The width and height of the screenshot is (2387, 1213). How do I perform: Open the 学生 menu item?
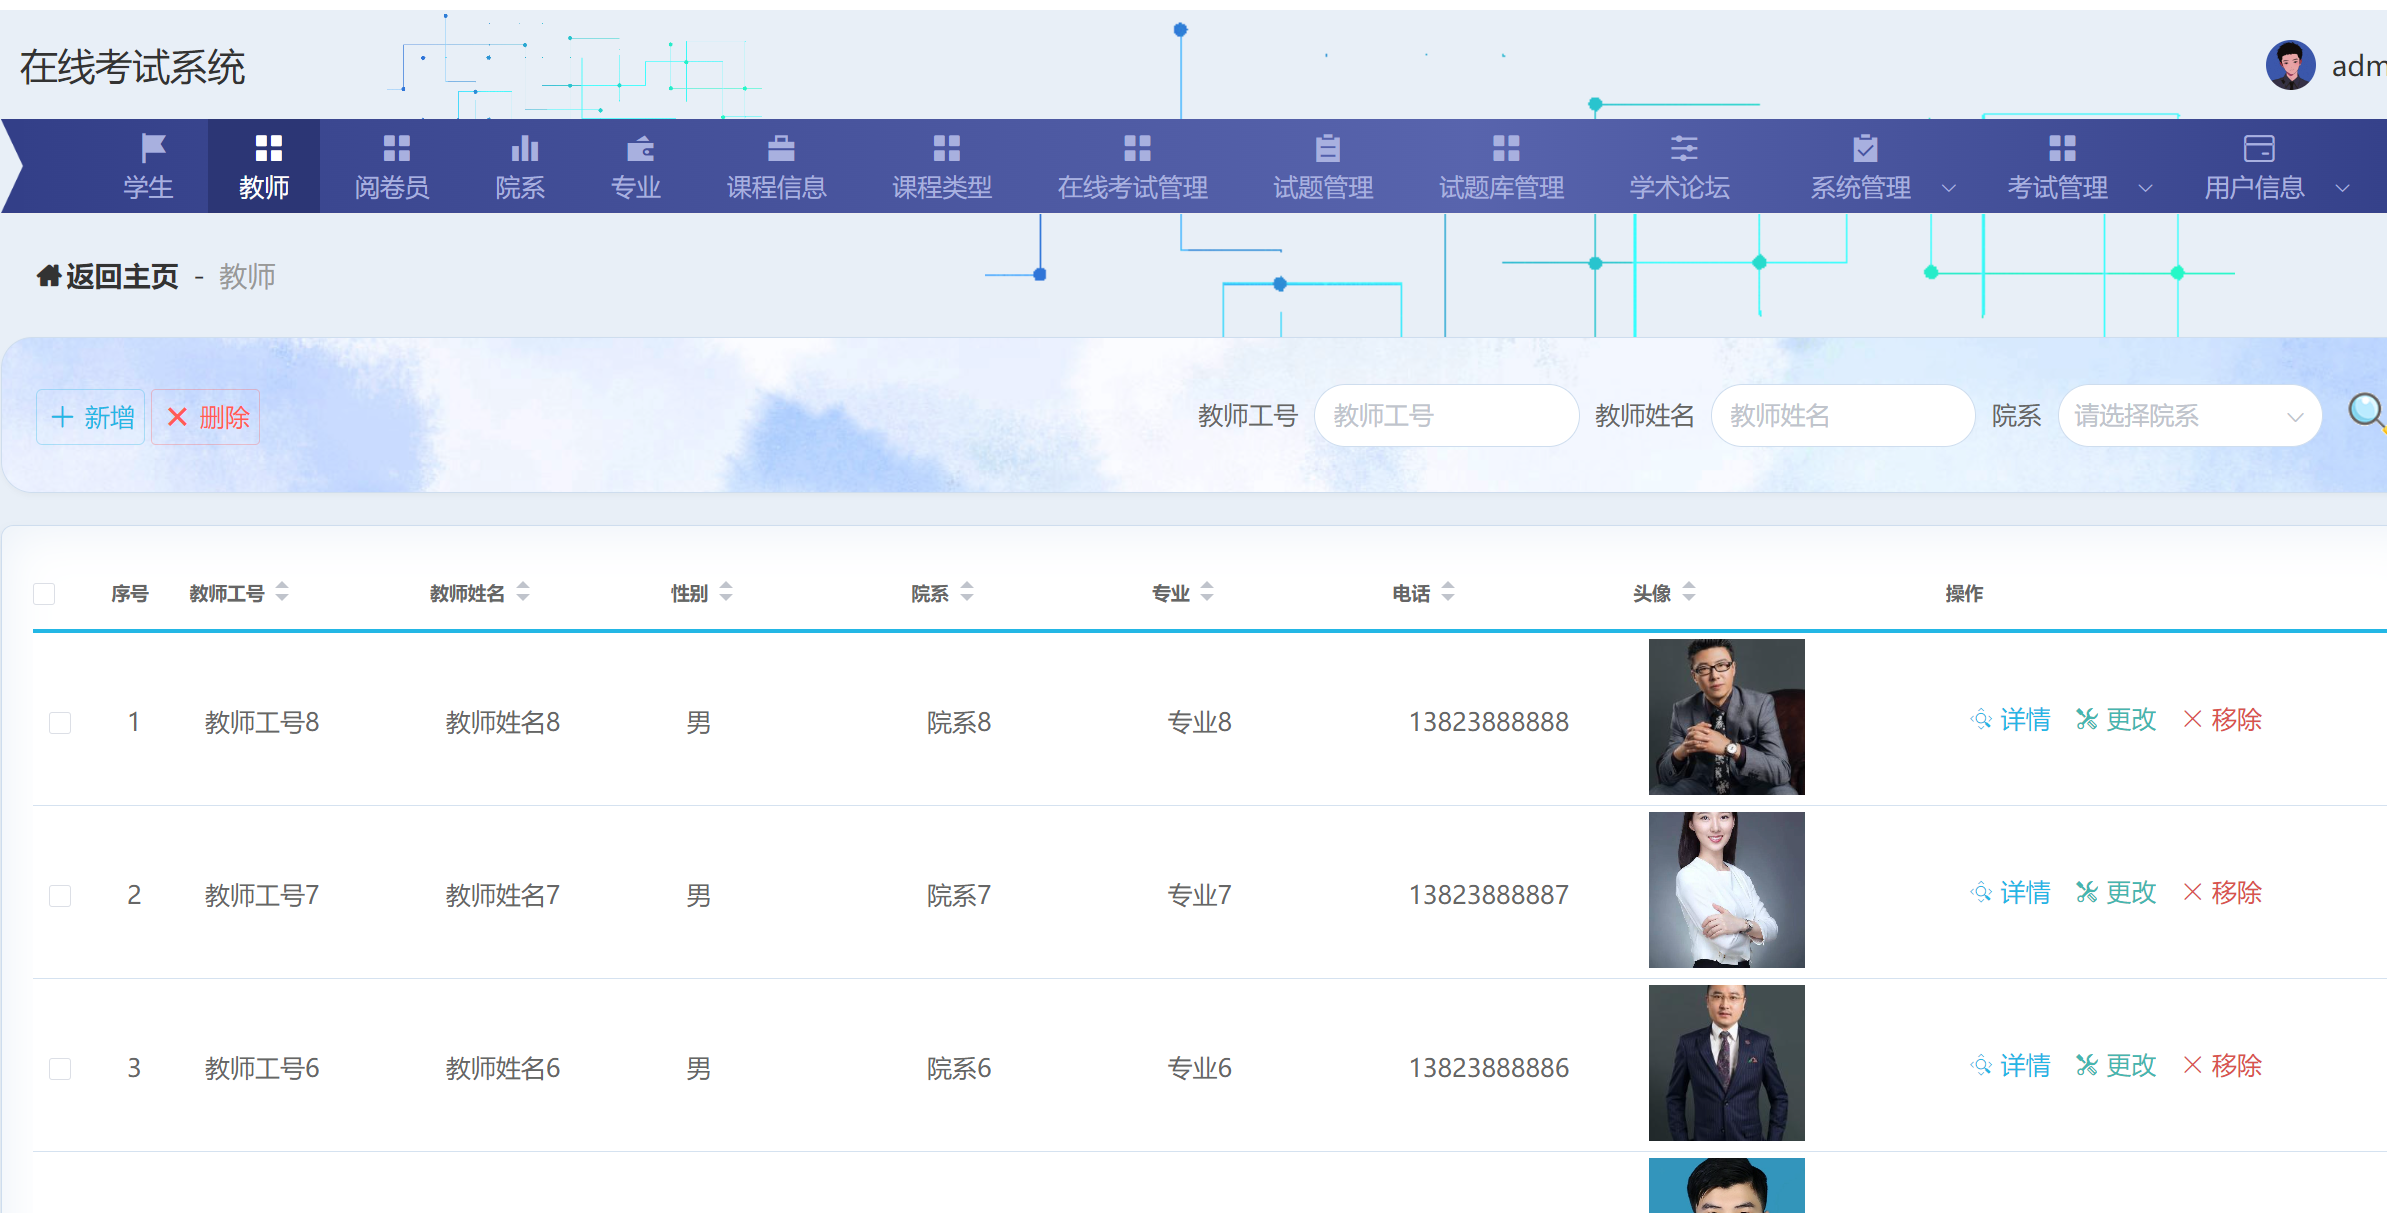[148, 166]
